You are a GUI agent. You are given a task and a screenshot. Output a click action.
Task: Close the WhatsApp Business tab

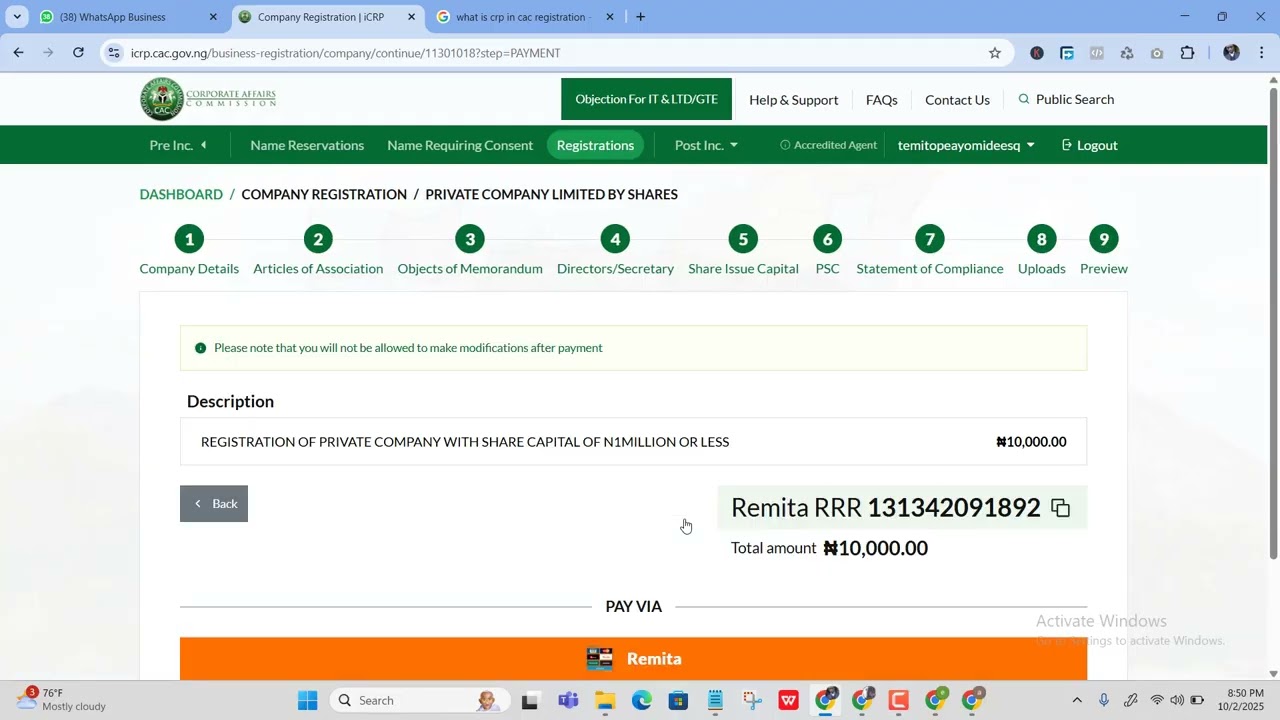pyautogui.click(x=213, y=17)
